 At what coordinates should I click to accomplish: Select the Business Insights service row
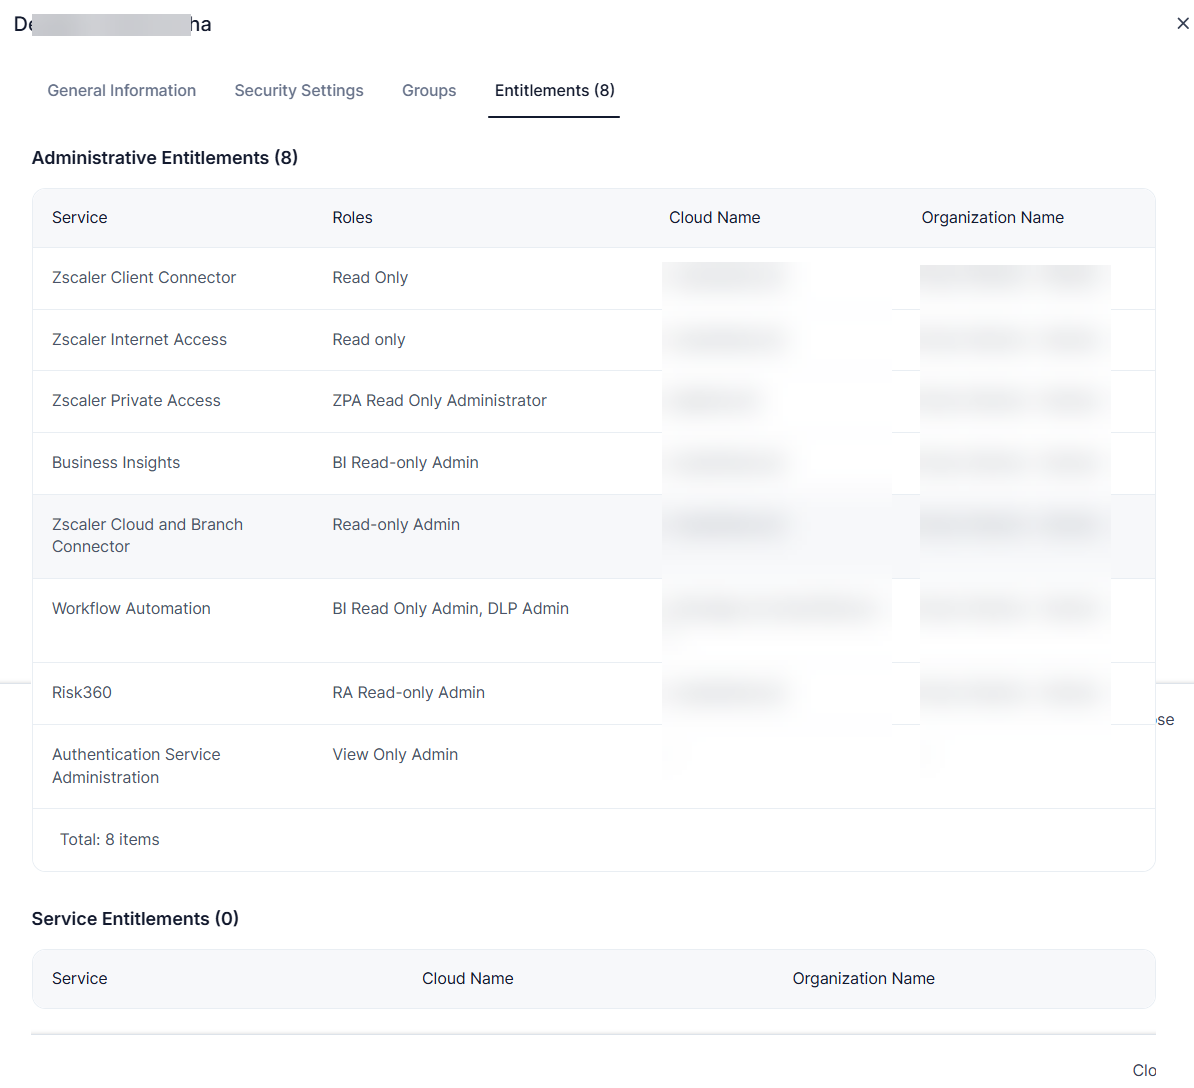click(594, 463)
